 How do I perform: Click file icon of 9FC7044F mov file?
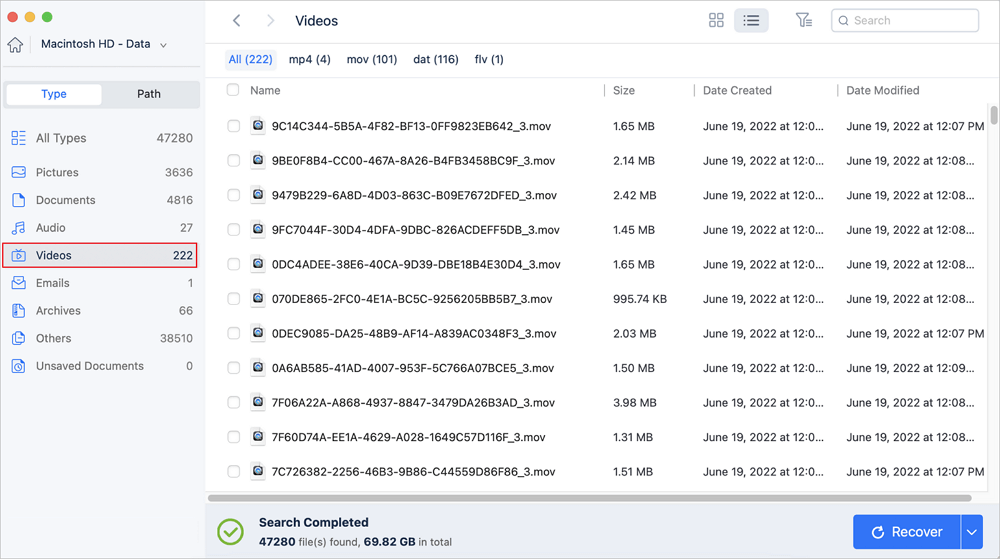point(258,229)
